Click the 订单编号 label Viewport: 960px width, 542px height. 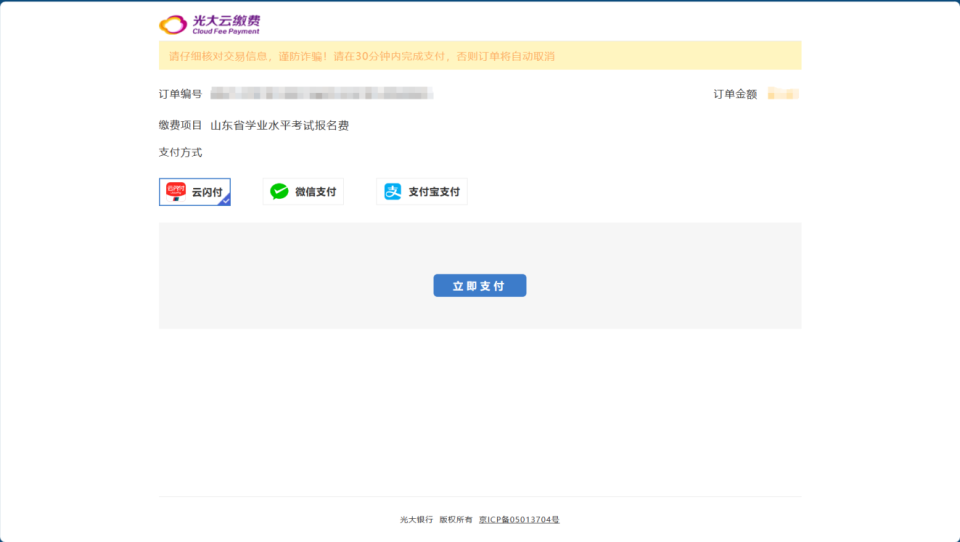coord(180,94)
